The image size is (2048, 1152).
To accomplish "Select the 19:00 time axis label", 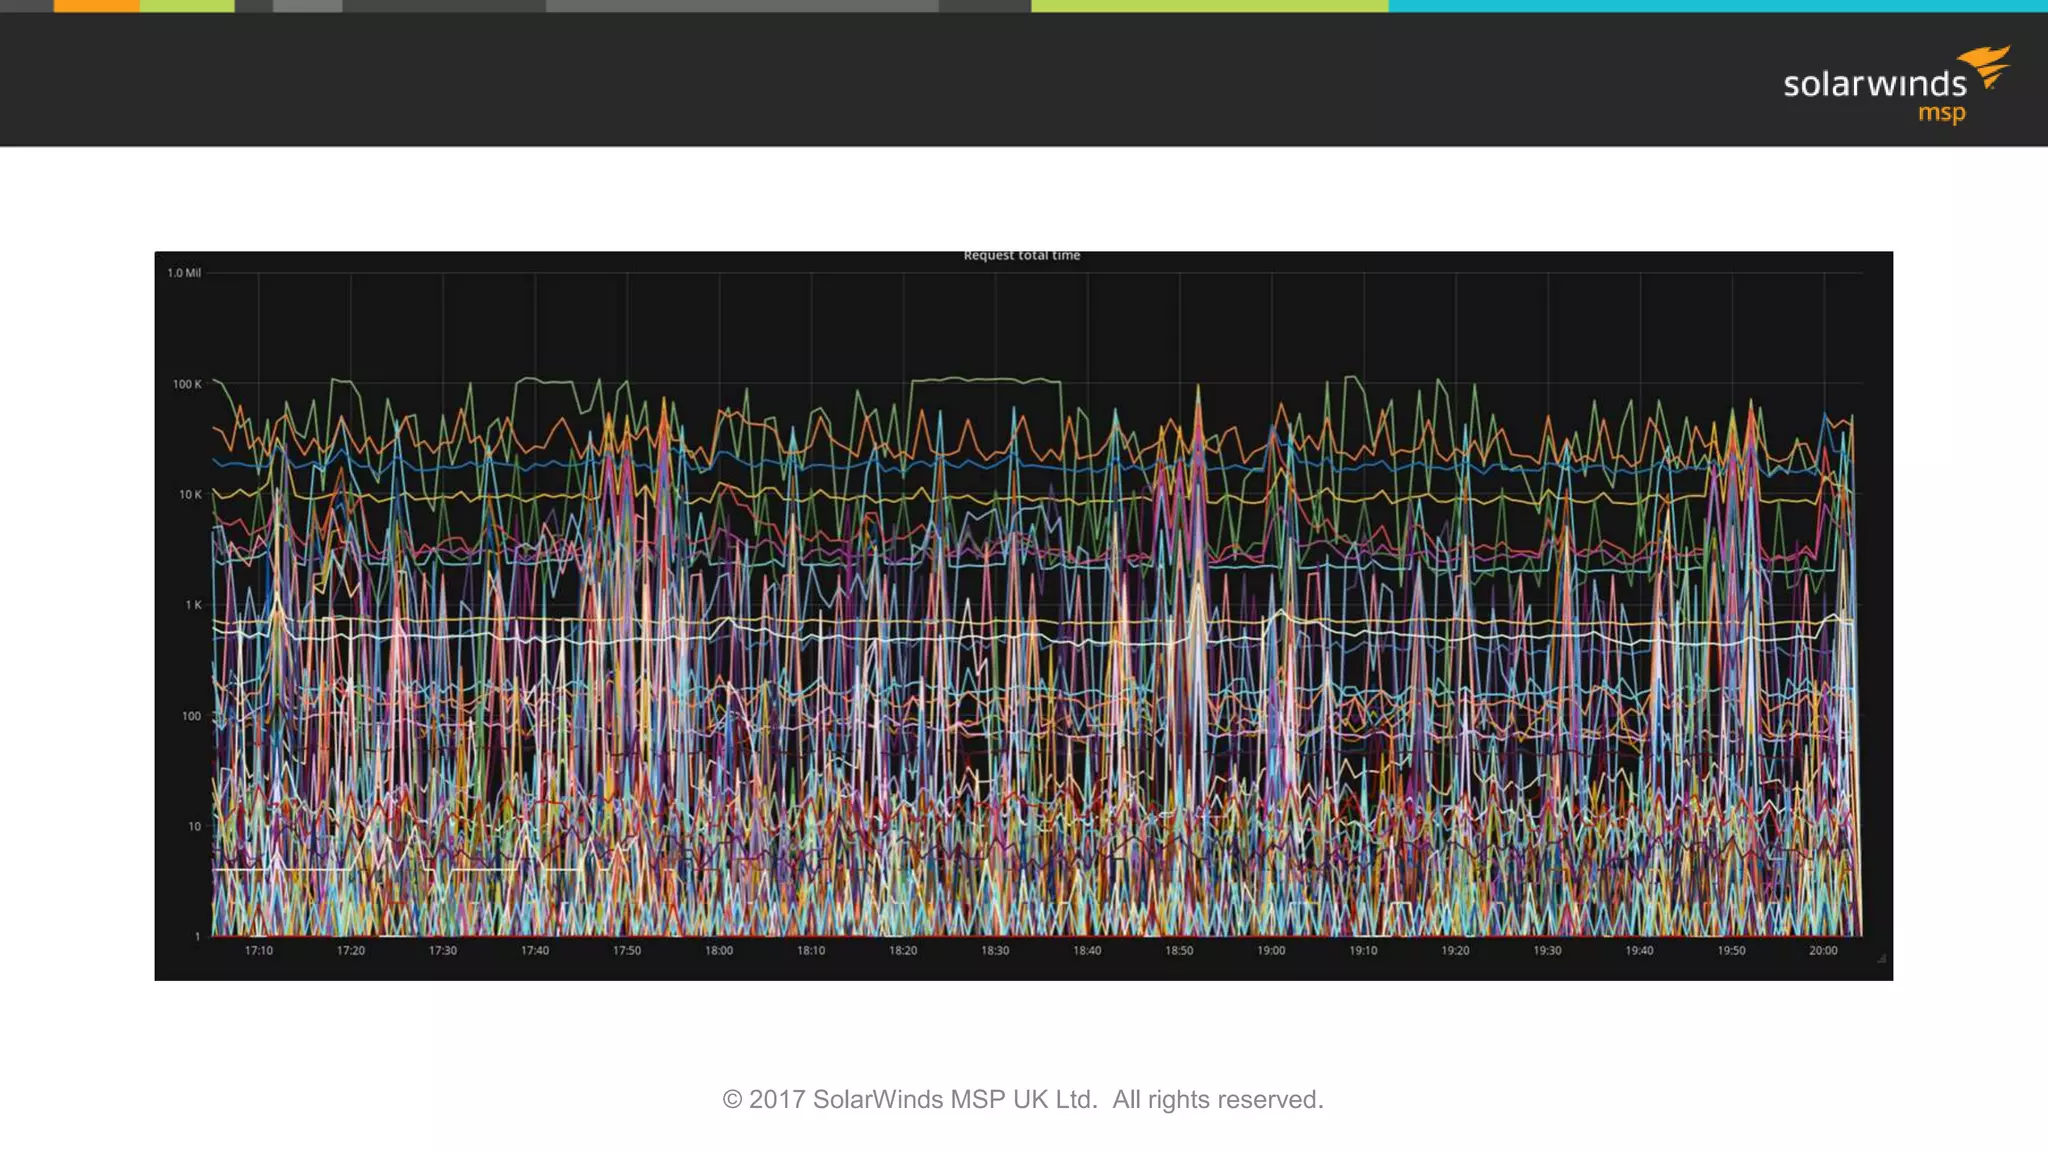I will coord(1271,950).
